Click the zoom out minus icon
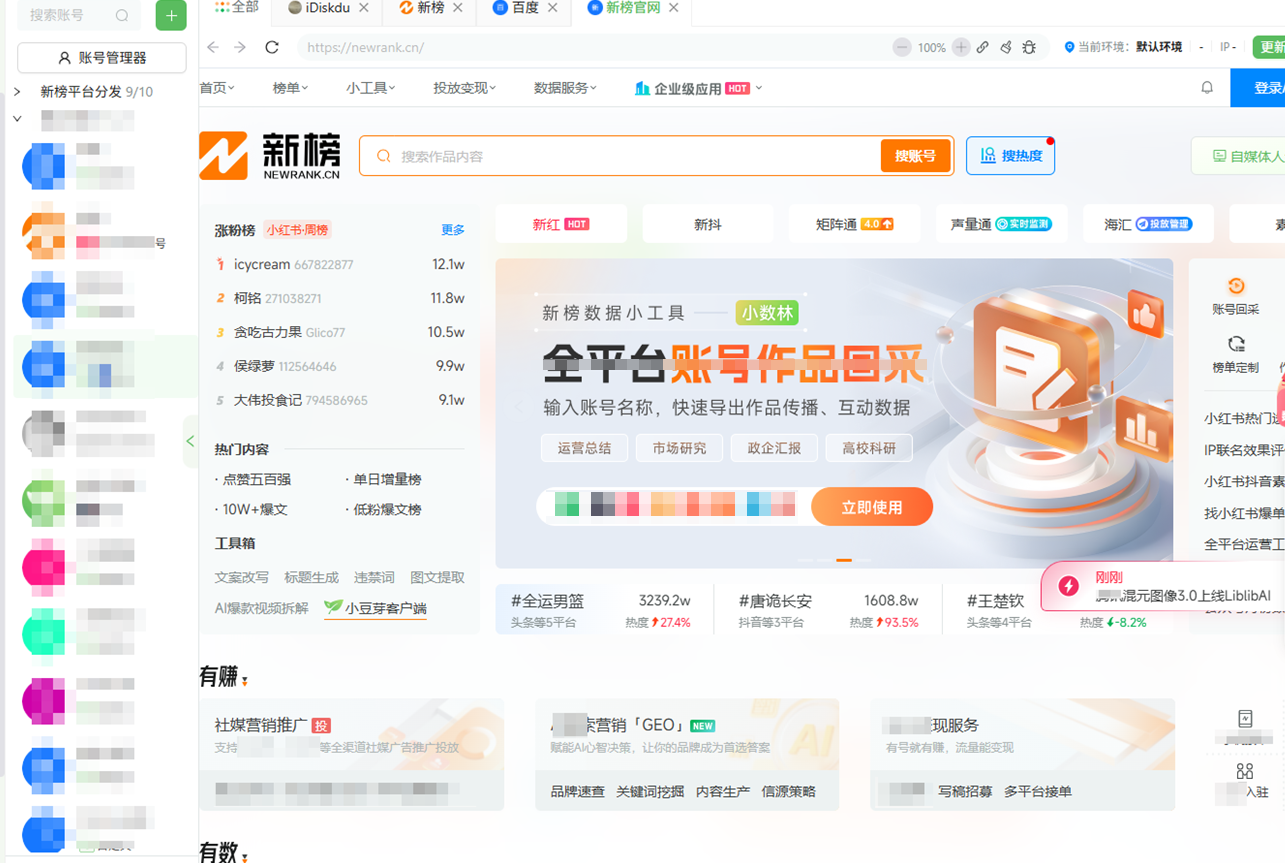Viewport: 1285px width, 863px height. 902,47
